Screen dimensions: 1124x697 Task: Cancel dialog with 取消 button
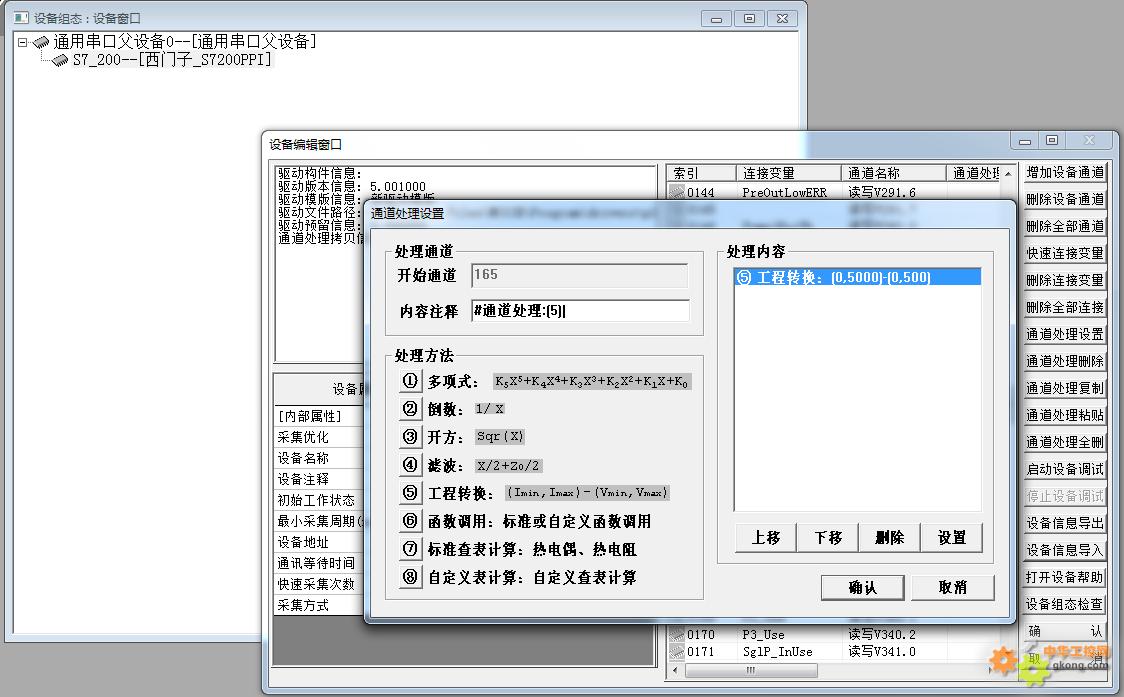(953, 587)
